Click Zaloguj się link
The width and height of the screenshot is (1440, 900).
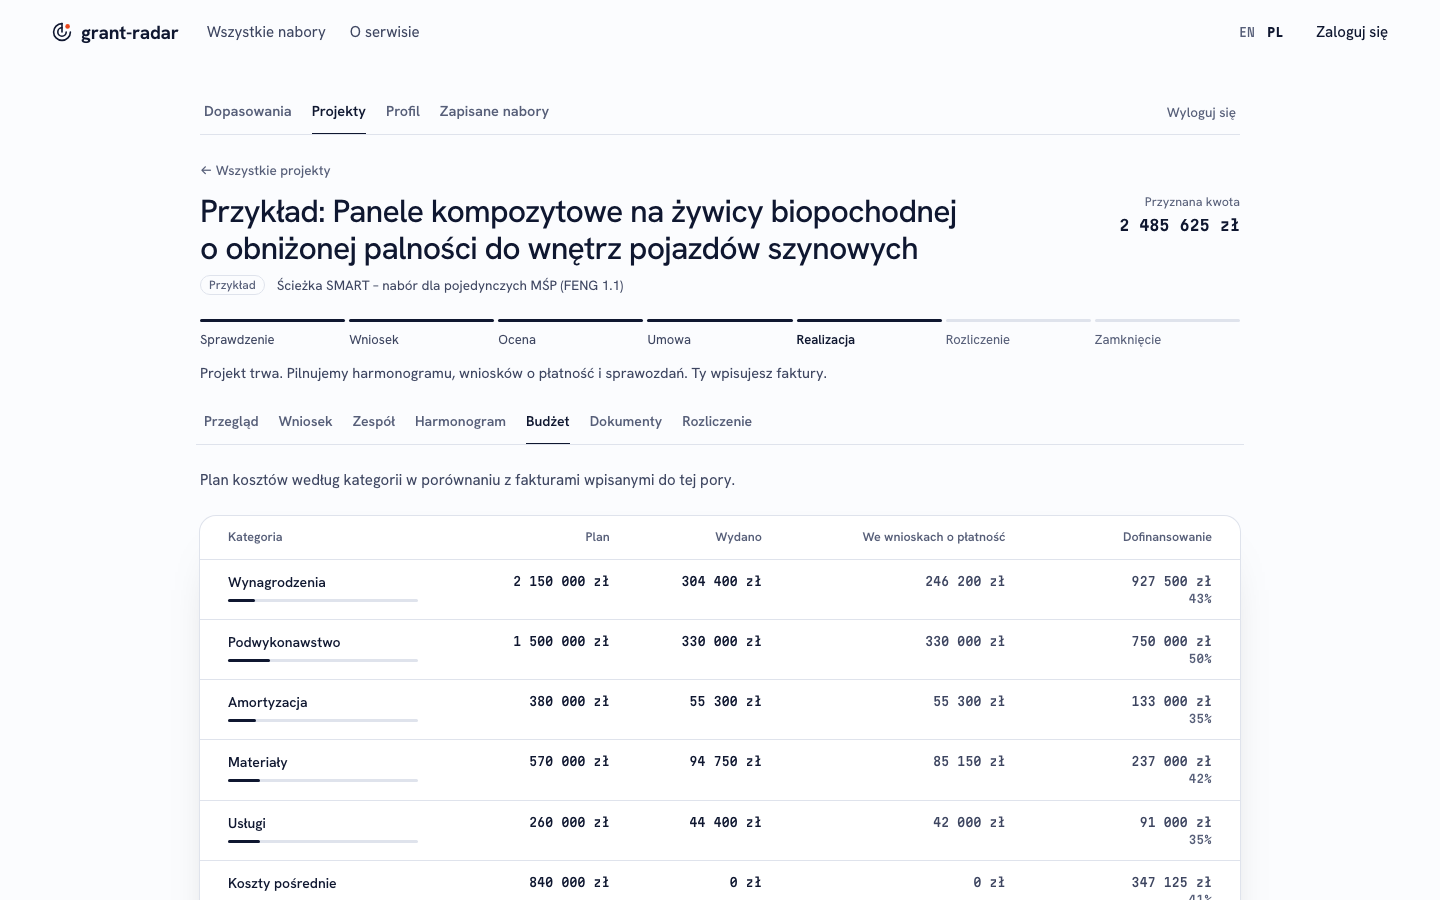tap(1352, 32)
